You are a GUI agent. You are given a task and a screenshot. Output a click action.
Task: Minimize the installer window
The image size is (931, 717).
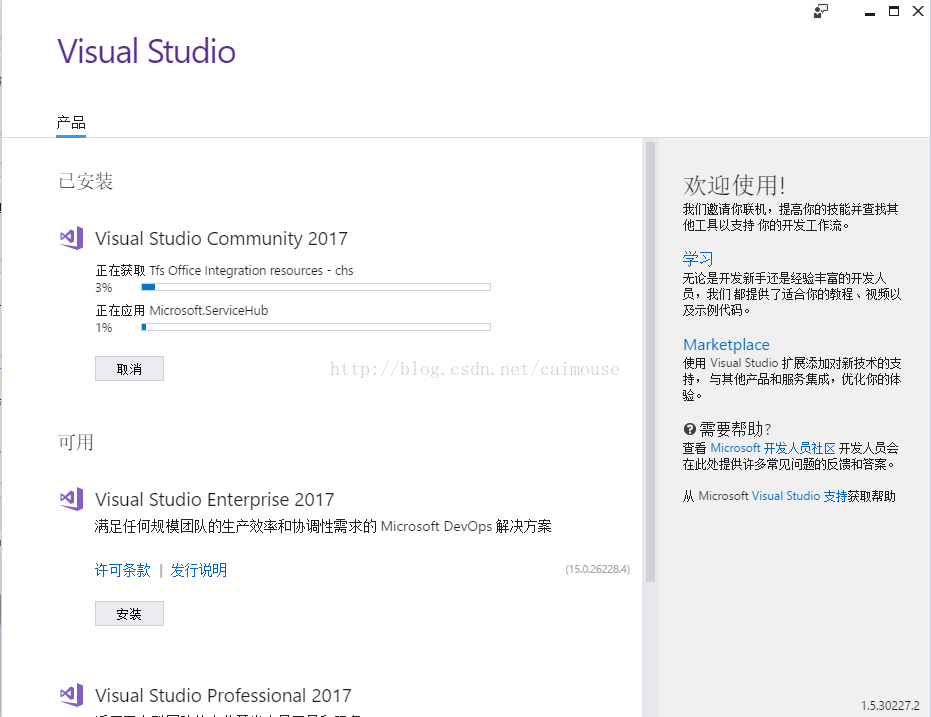click(x=870, y=12)
